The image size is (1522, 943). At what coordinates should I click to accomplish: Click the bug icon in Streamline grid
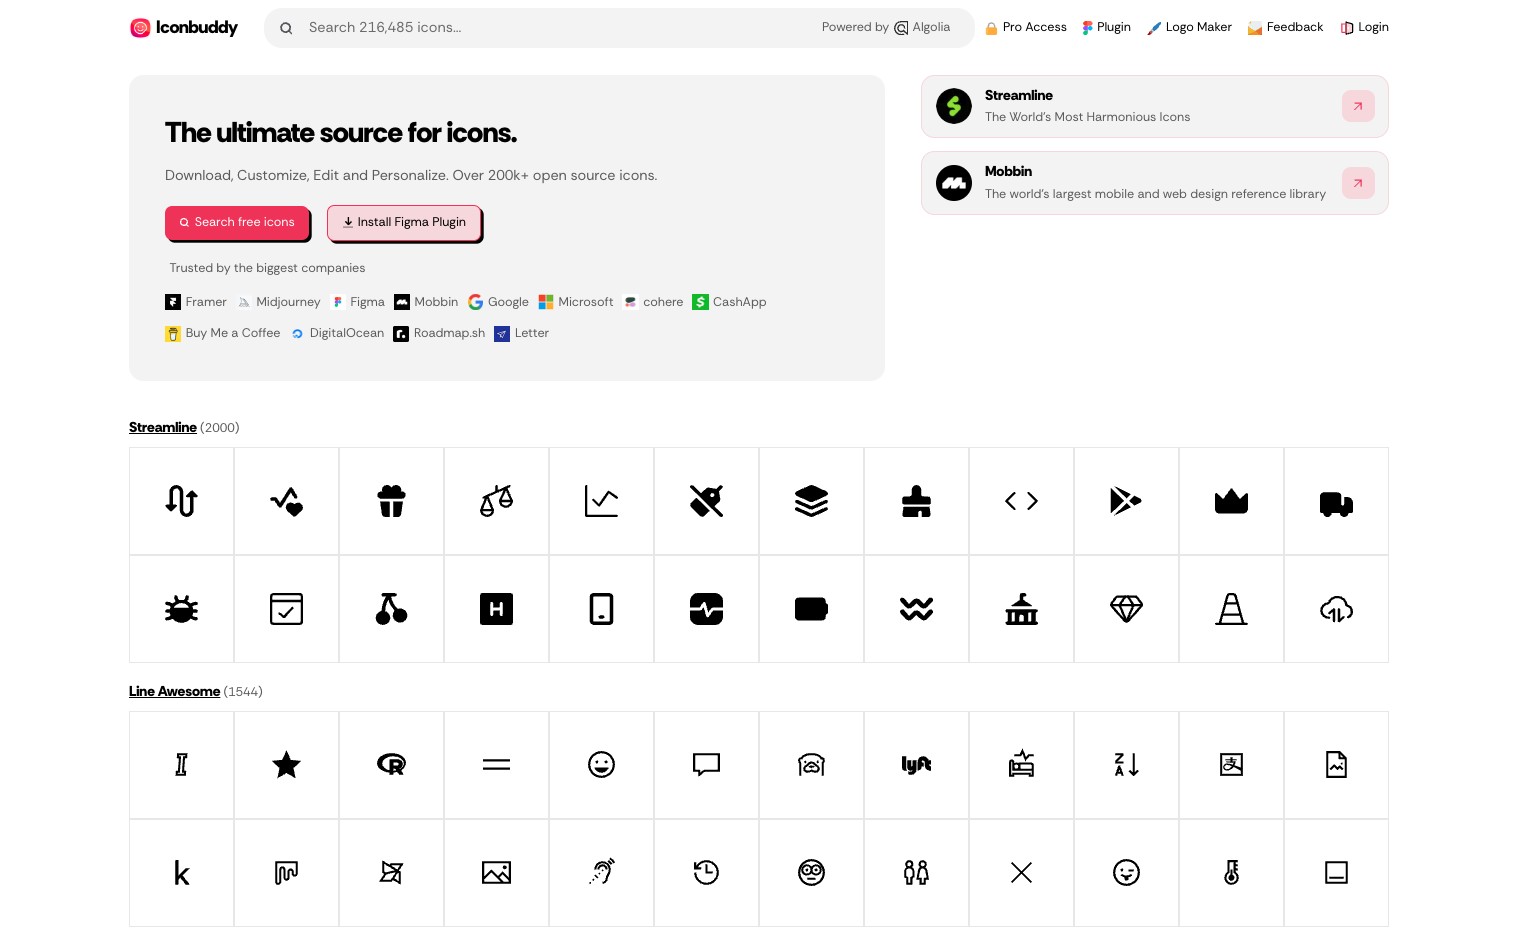click(x=181, y=609)
